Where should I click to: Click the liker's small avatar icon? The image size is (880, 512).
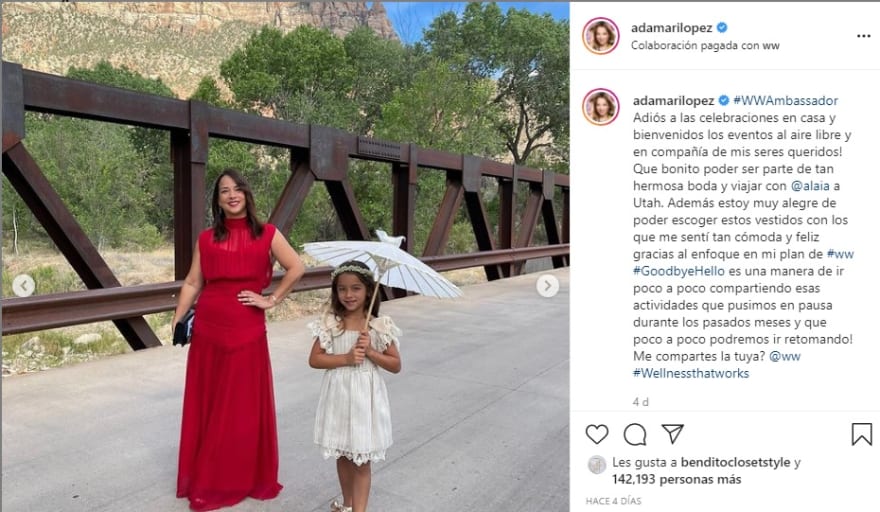pos(597,465)
